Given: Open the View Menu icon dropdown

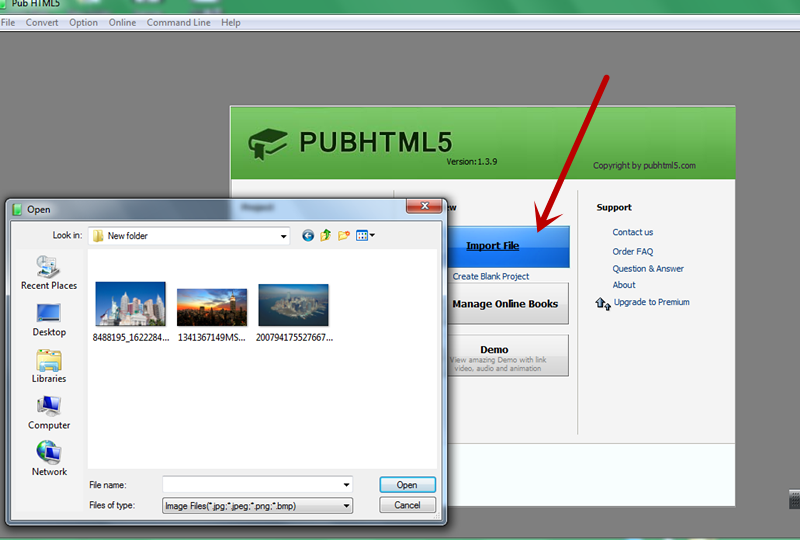Looking at the screenshot, I should click(x=365, y=235).
